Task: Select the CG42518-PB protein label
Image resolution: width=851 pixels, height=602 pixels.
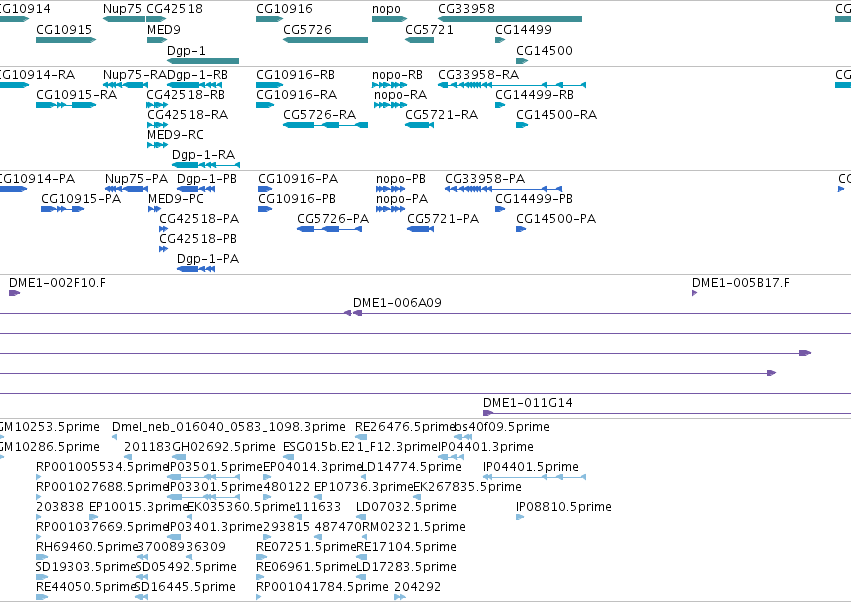Action: (198, 239)
